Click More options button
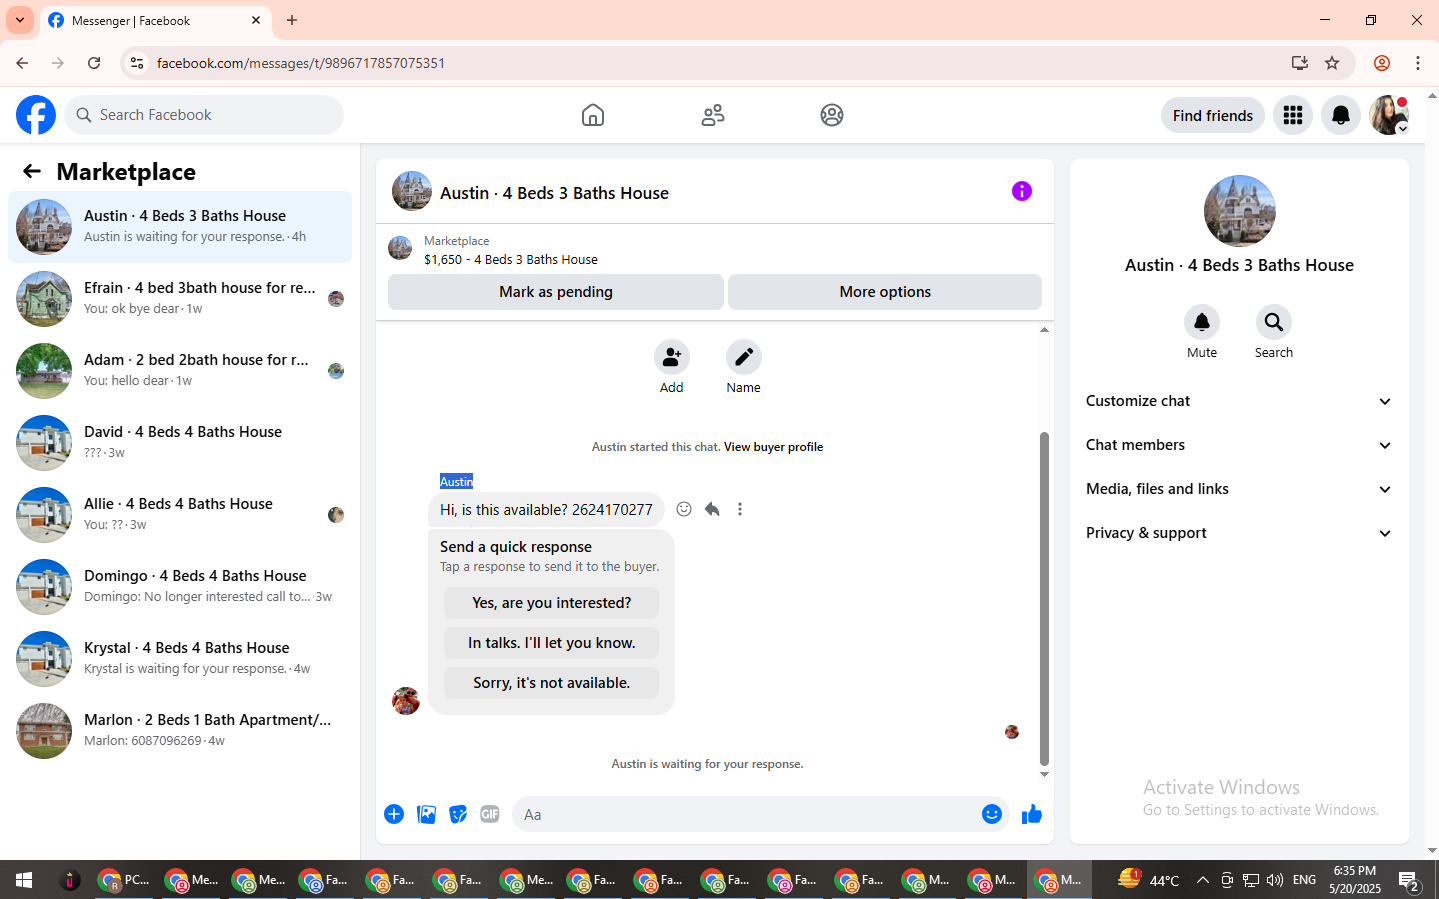Image resolution: width=1439 pixels, height=899 pixels. point(885,292)
